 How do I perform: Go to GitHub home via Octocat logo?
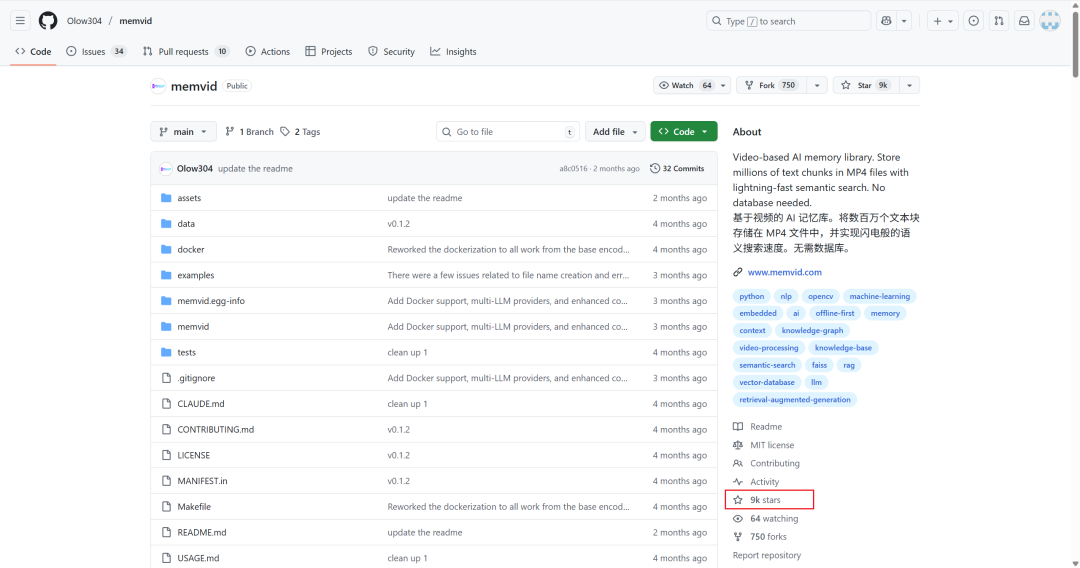point(48,21)
